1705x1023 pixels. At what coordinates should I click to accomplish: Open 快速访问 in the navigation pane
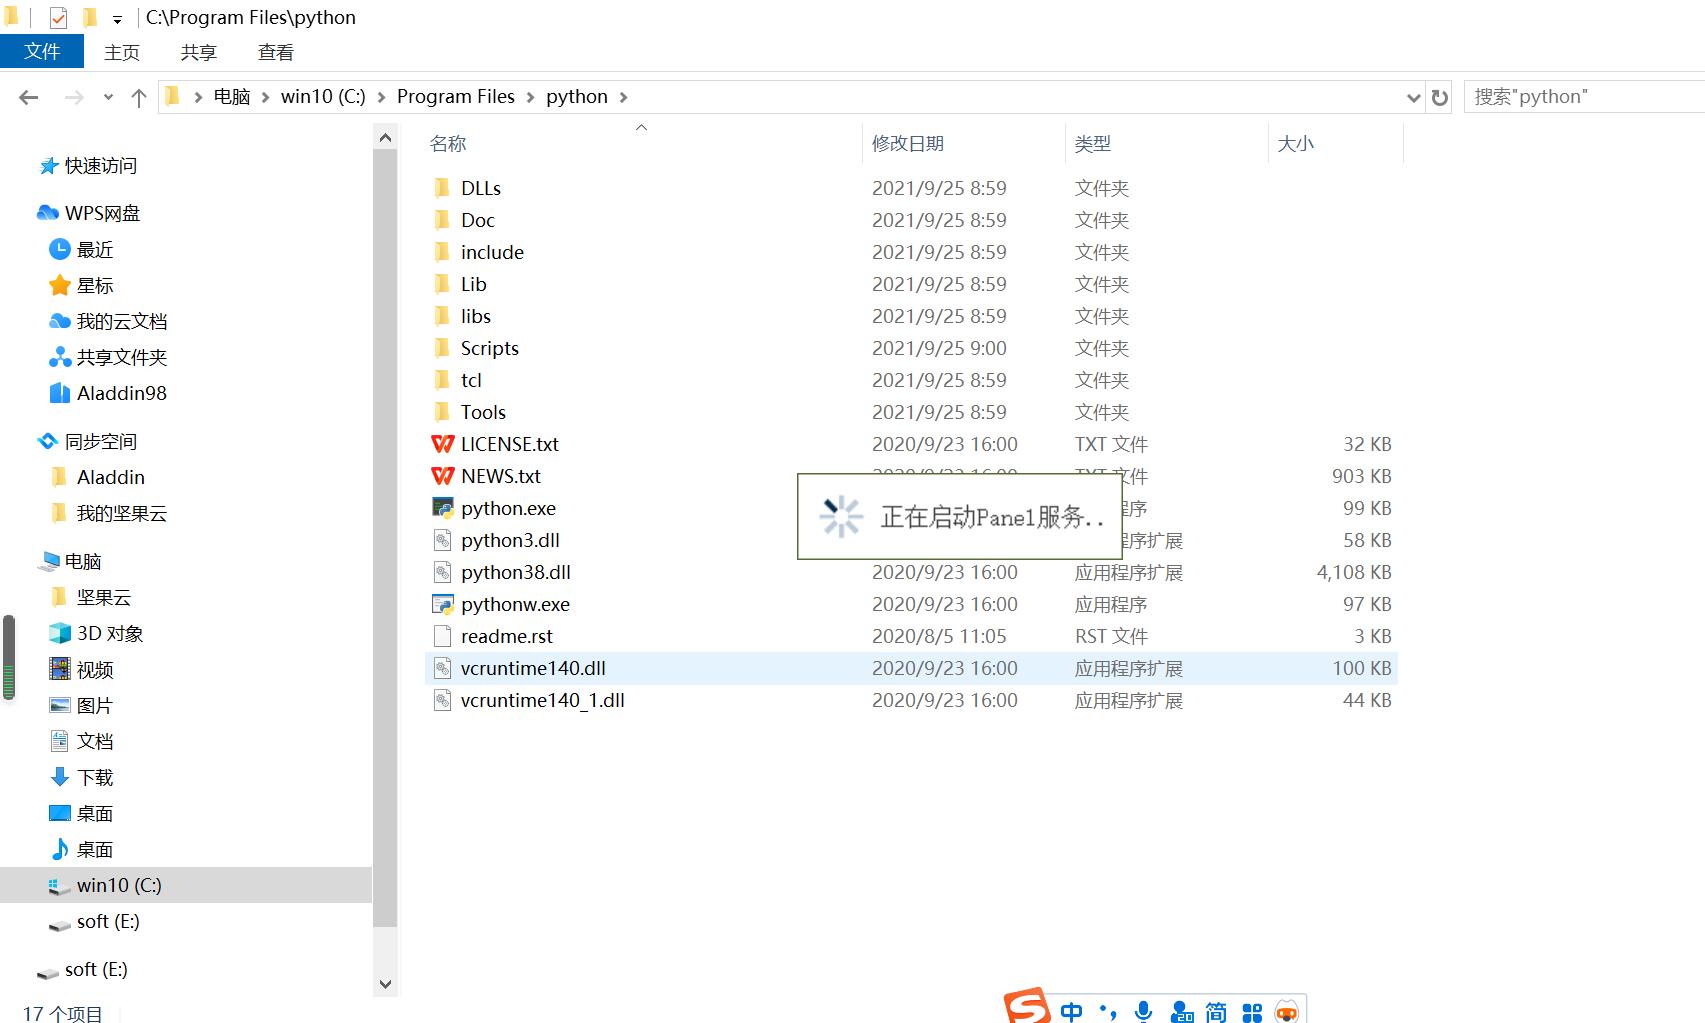(100, 166)
